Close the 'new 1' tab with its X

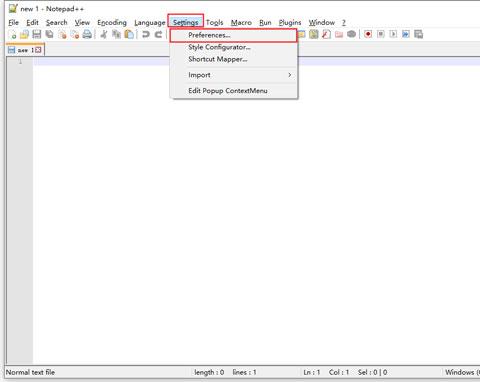point(38,50)
